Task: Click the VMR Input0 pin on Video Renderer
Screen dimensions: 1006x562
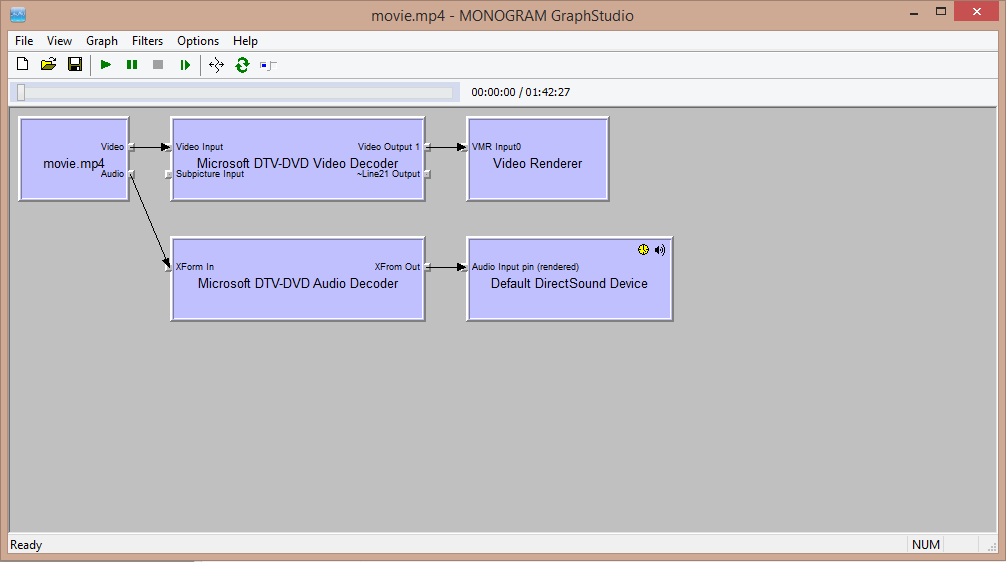Action: pos(465,147)
